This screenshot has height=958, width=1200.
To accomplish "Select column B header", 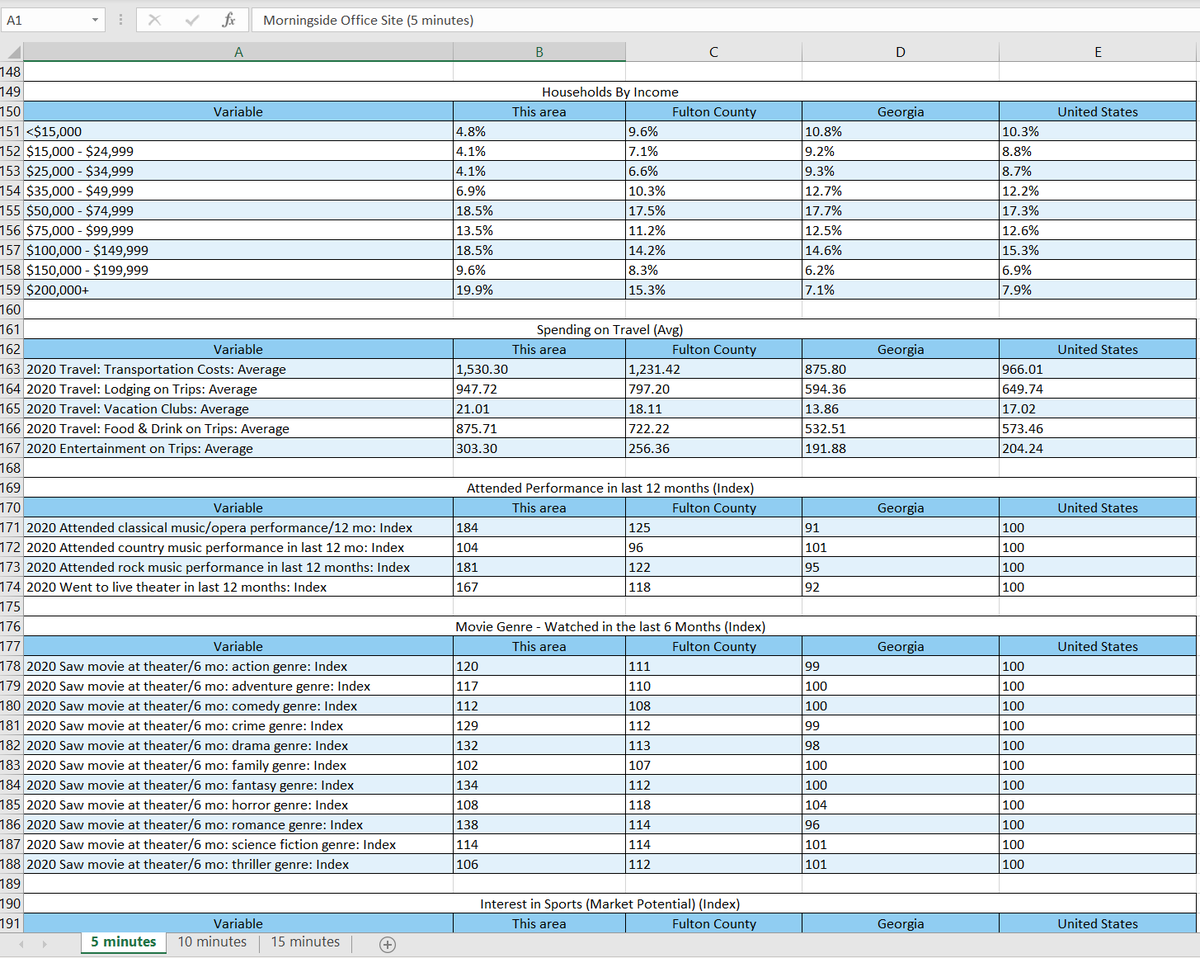I will tap(539, 54).
